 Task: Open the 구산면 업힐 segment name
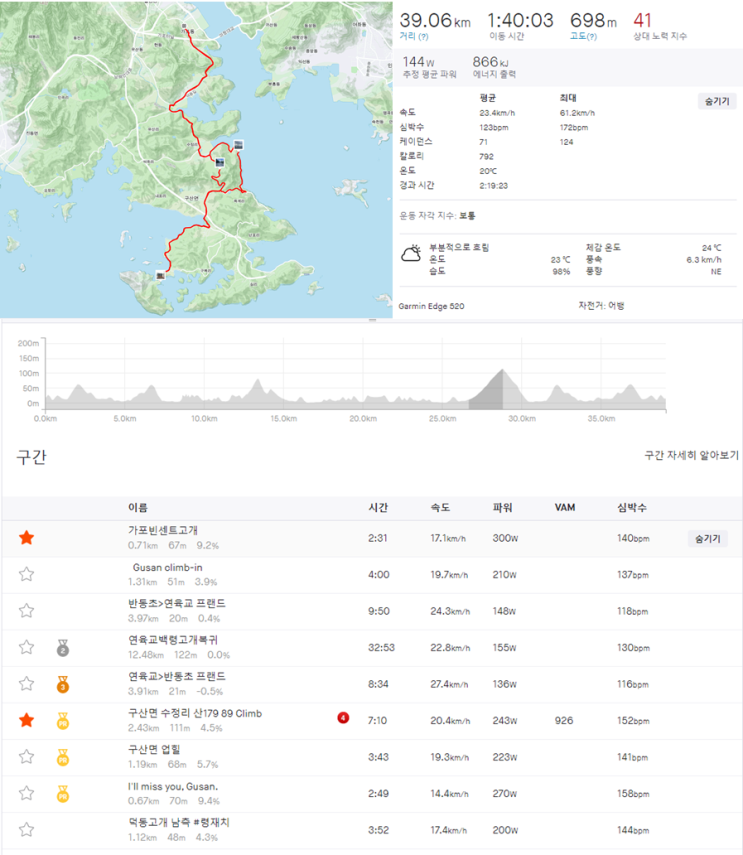coord(154,750)
